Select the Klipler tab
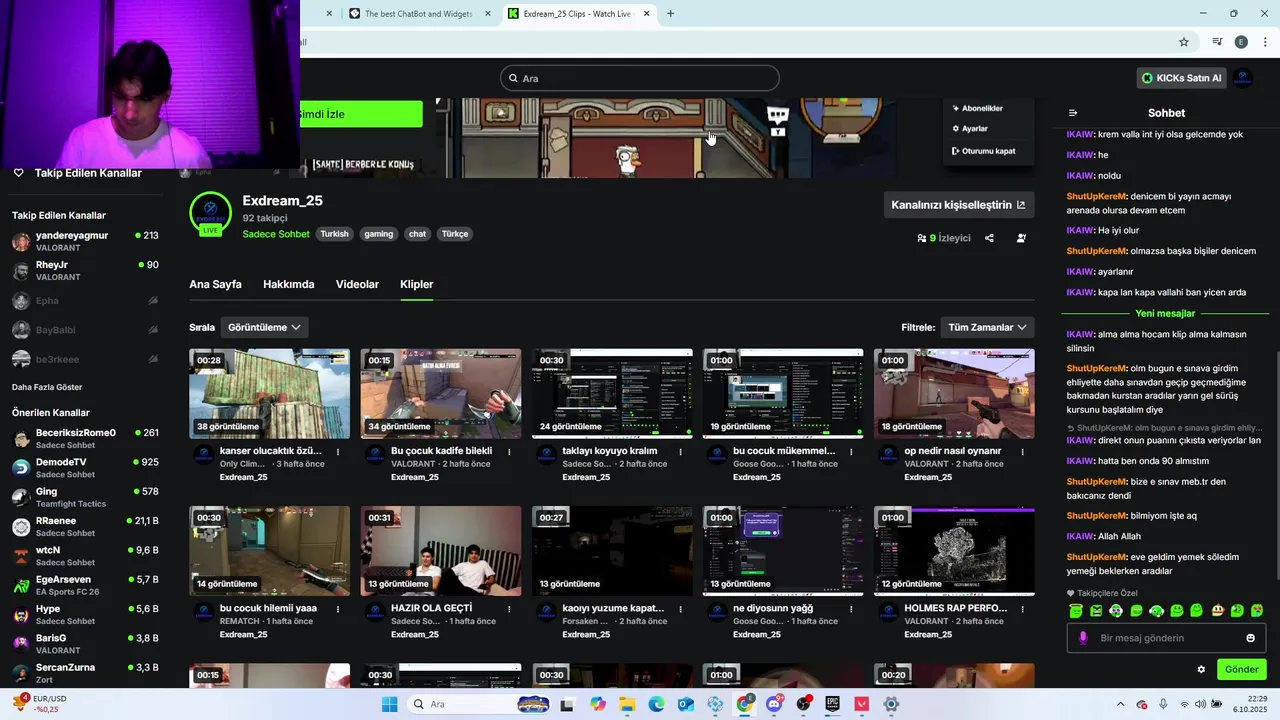The width and height of the screenshot is (1280, 720). 416,284
